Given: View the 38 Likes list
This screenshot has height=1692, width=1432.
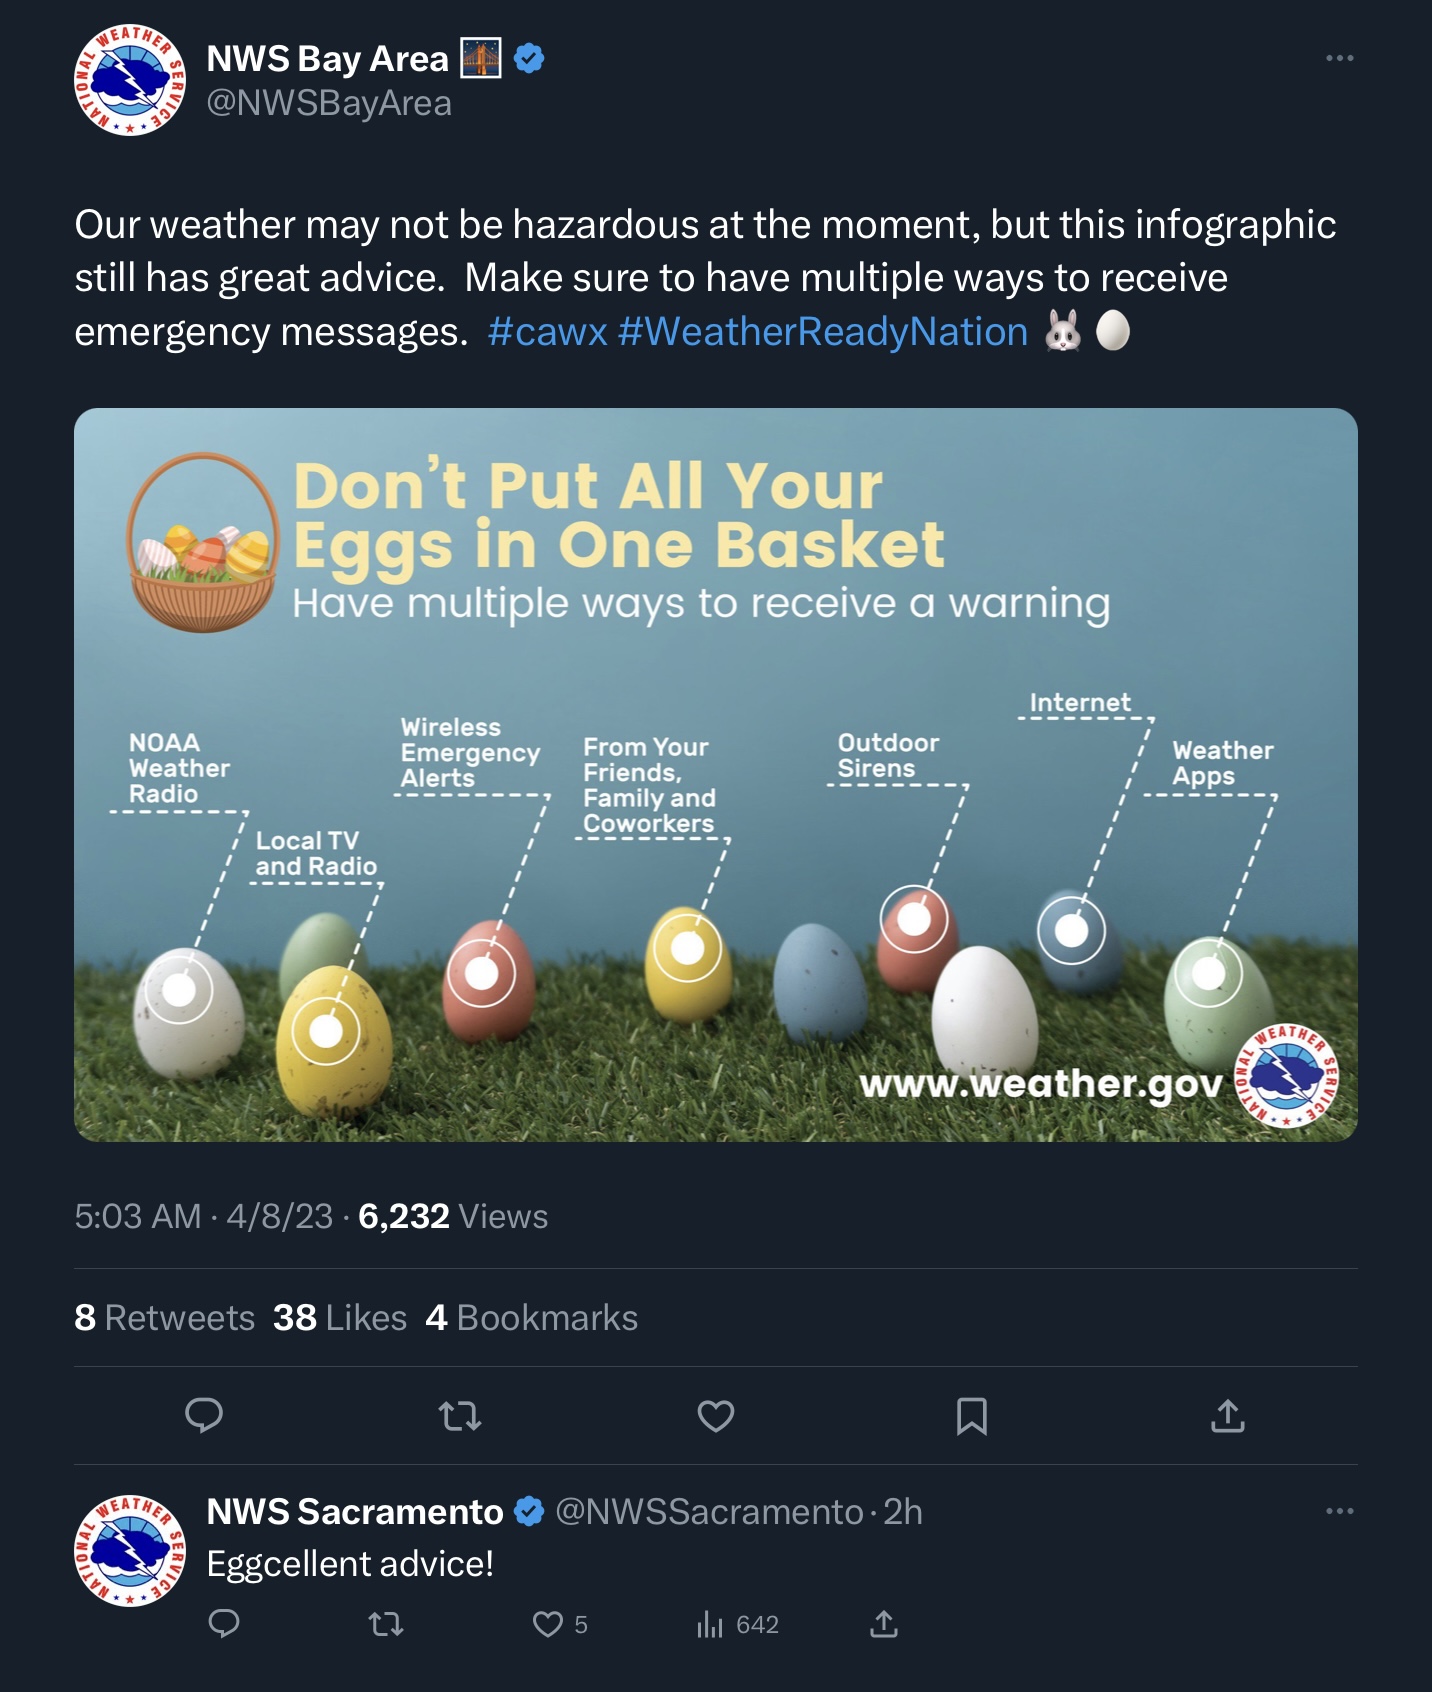Looking at the screenshot, I should pos(340,1318).
